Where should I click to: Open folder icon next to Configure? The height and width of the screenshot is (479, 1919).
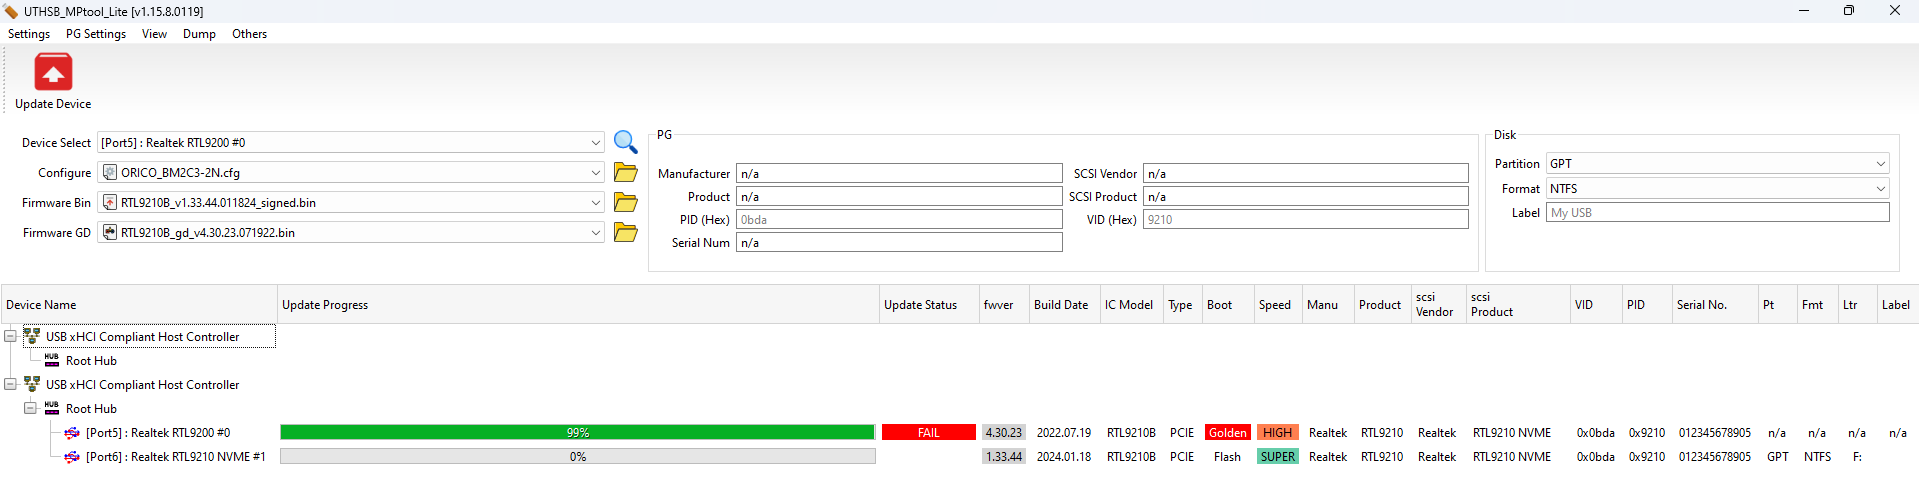pos(625,172)
